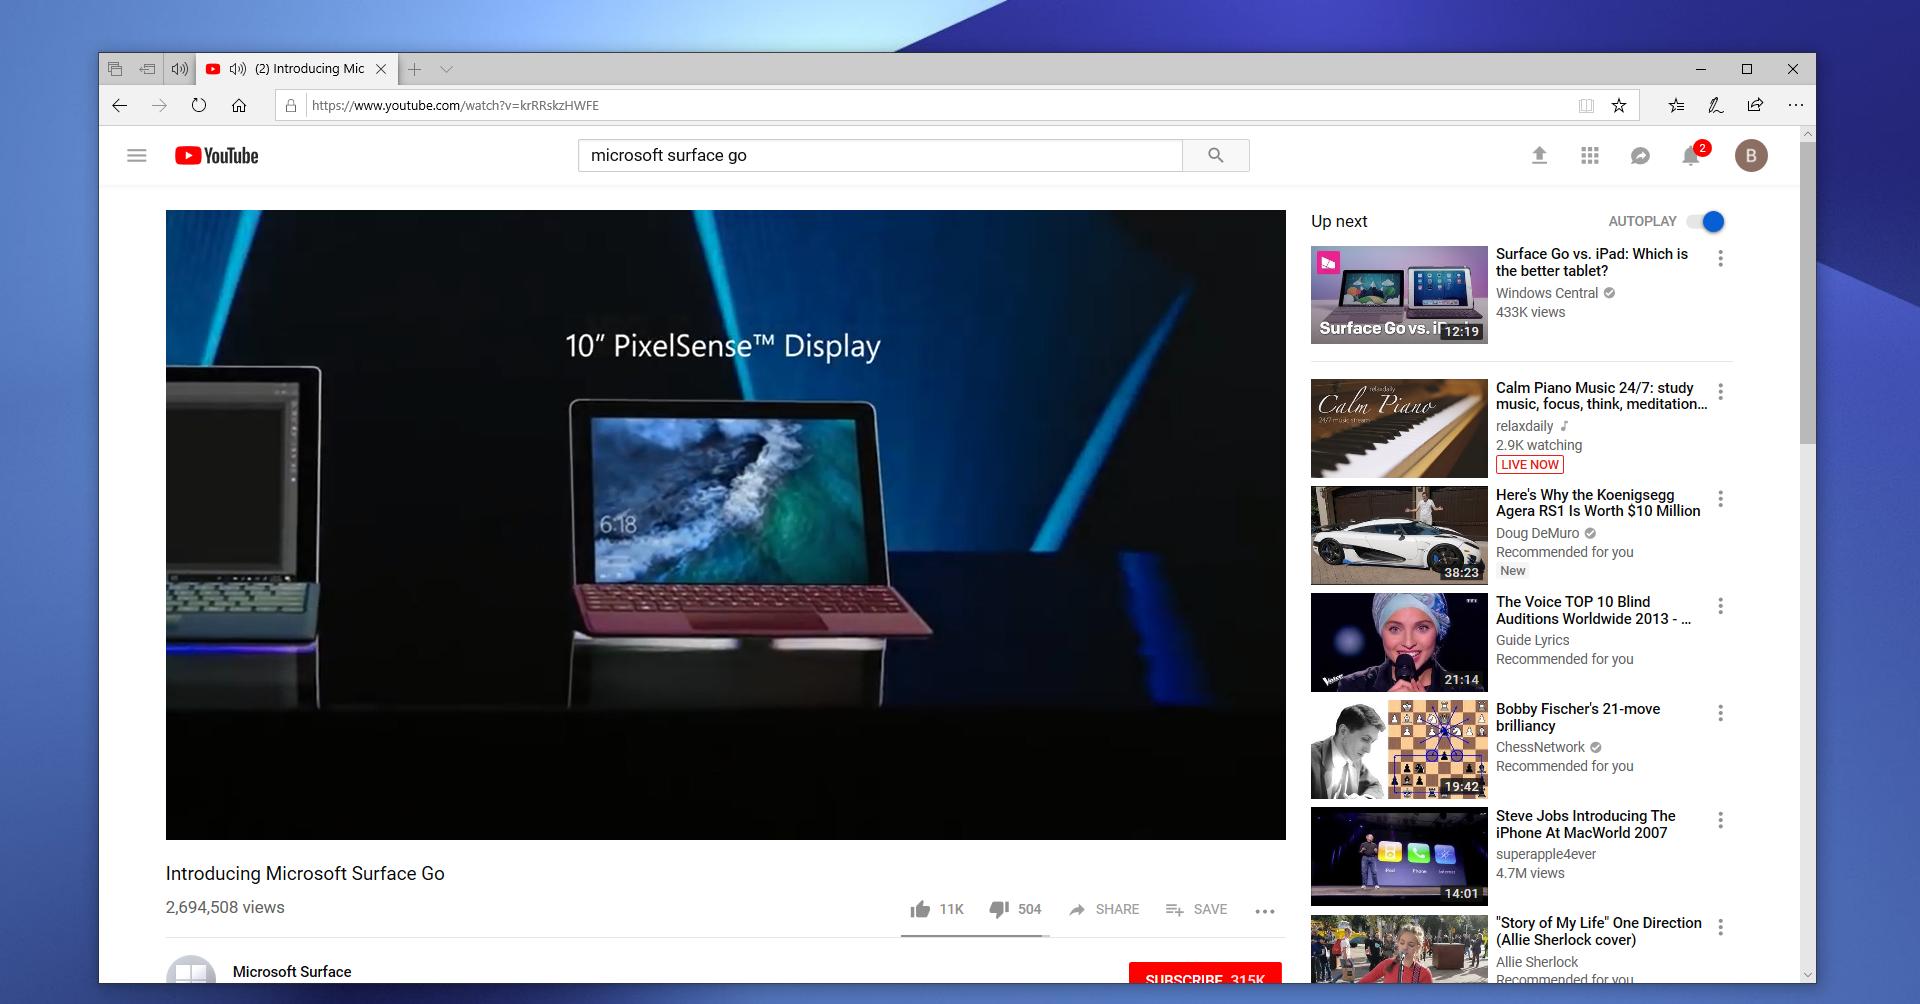Go to the YouTube home logo
This screenshot has width=1920, height=1004.
(x=216, y=155)
